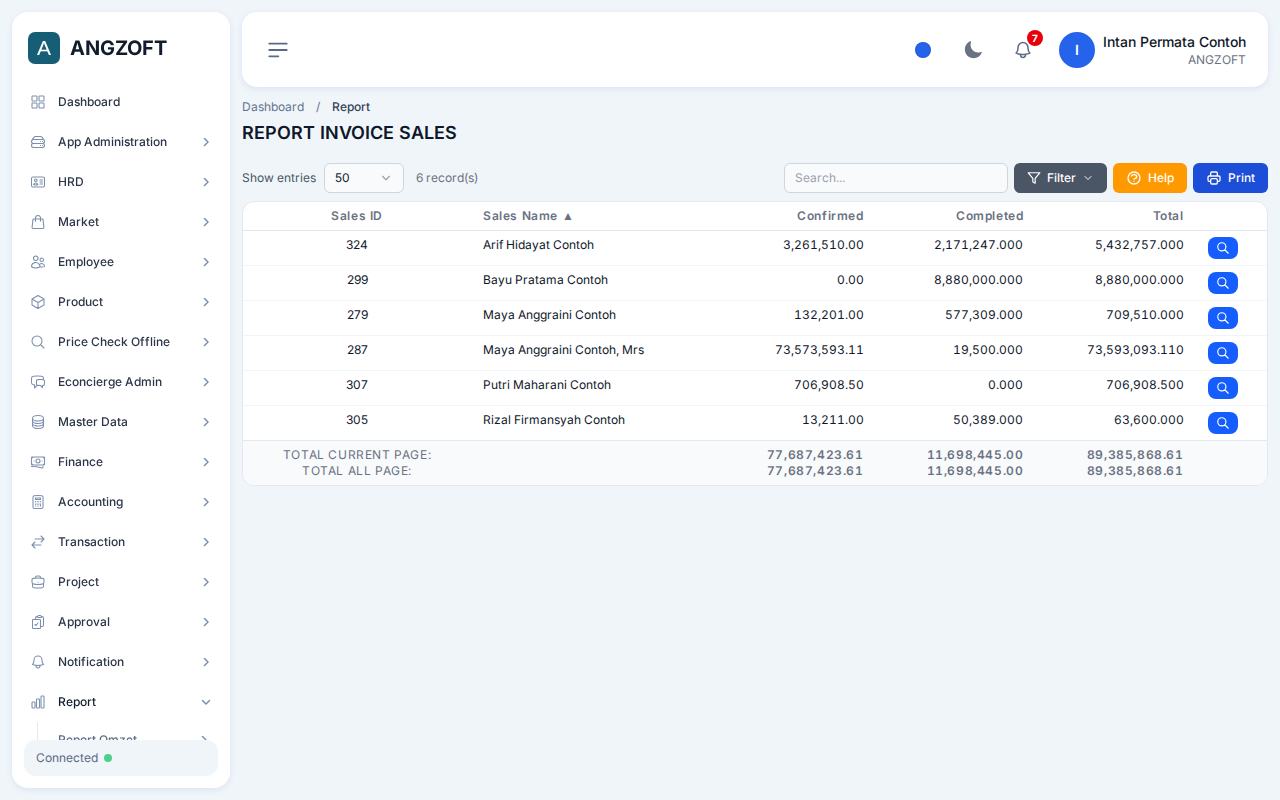The width and height of the screenshot is (1280, 800).
Task: Open Dashboard in the sidebar
Action: click(x=121, y=102)
